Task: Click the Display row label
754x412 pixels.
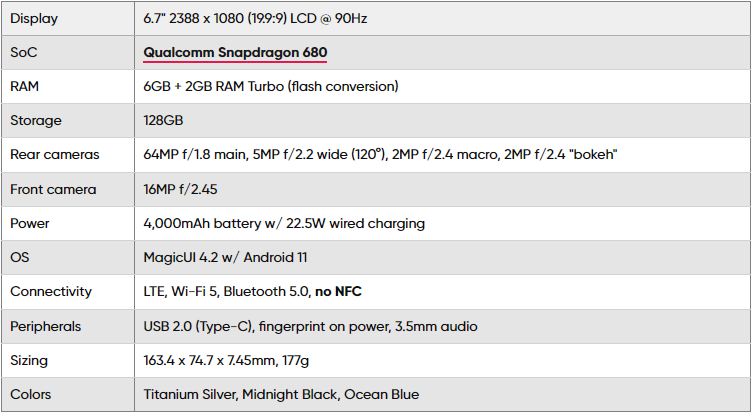Action: (x=34, y=18)
